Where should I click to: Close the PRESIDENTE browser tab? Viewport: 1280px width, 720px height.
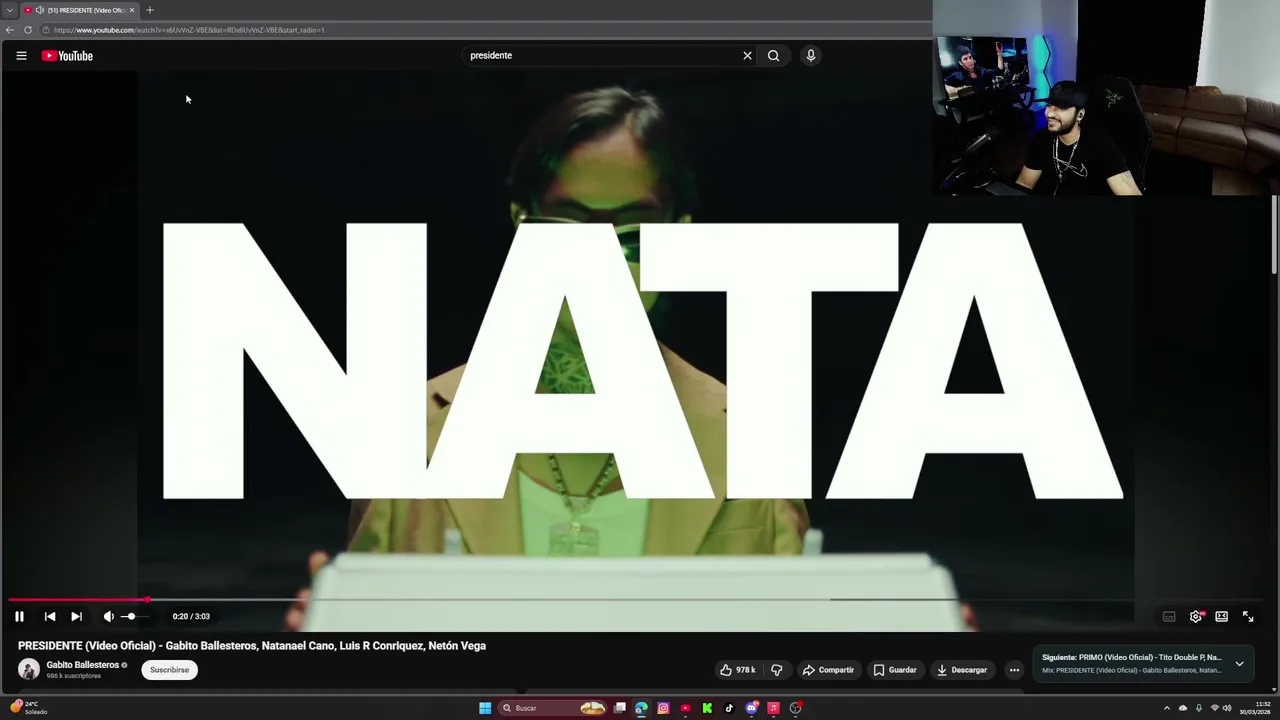click(x=132, y=10)
